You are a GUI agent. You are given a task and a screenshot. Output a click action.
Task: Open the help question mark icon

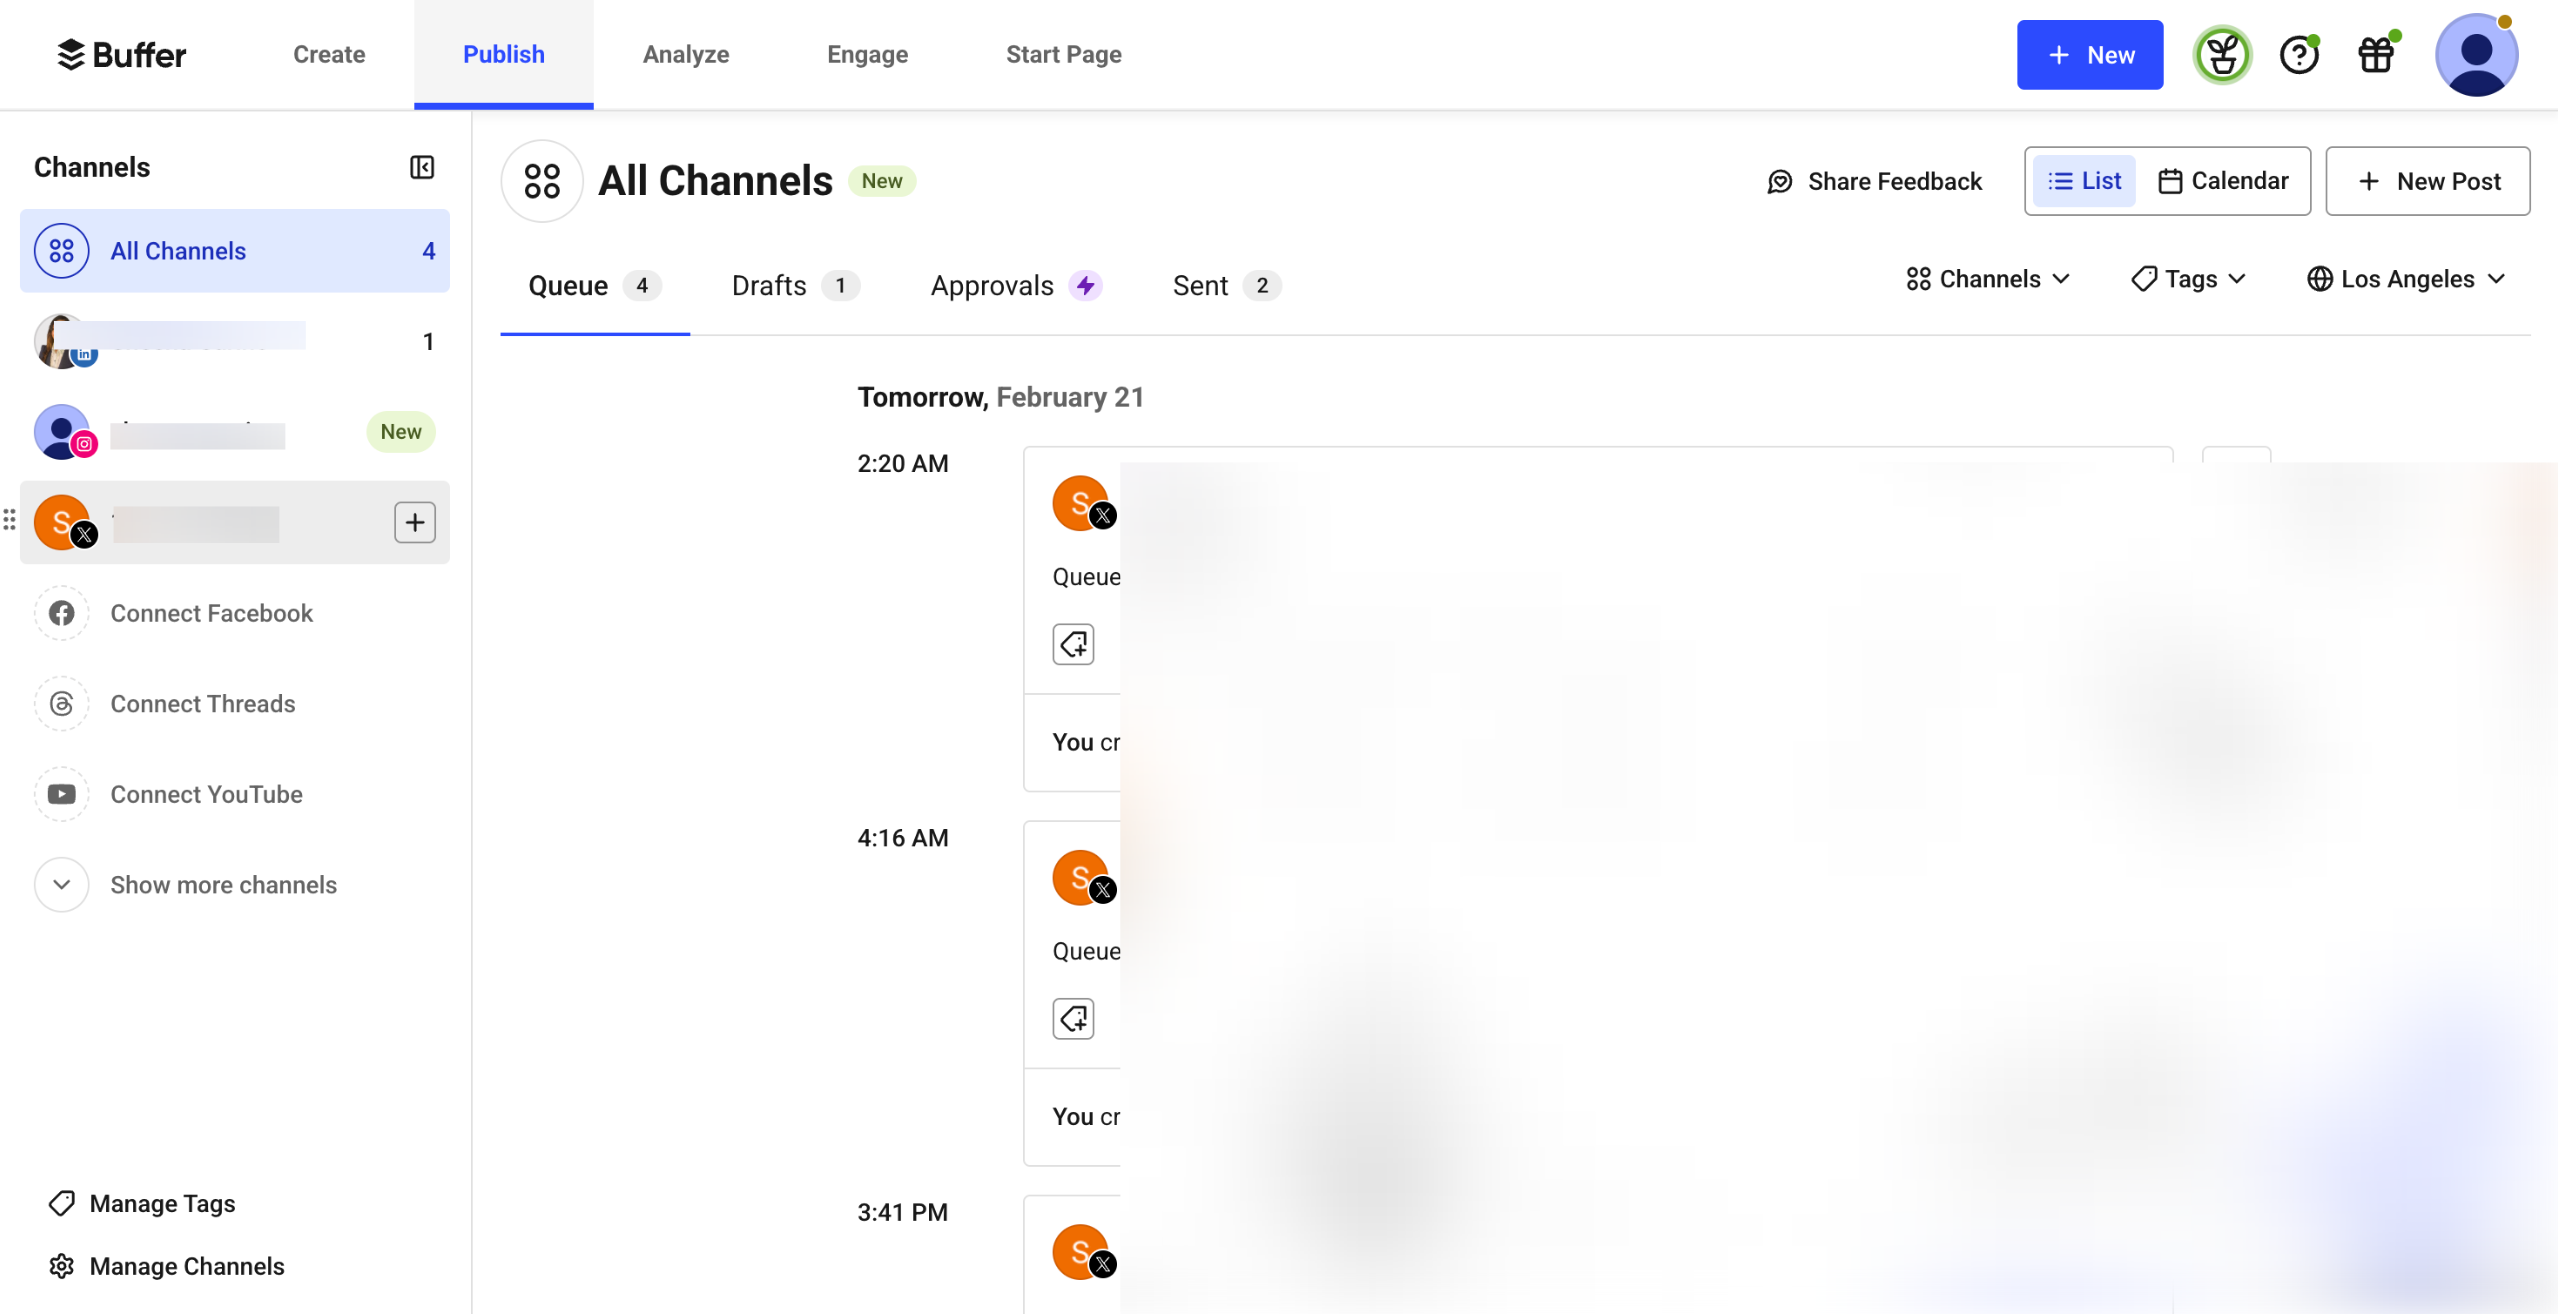tap(2298, 55)
